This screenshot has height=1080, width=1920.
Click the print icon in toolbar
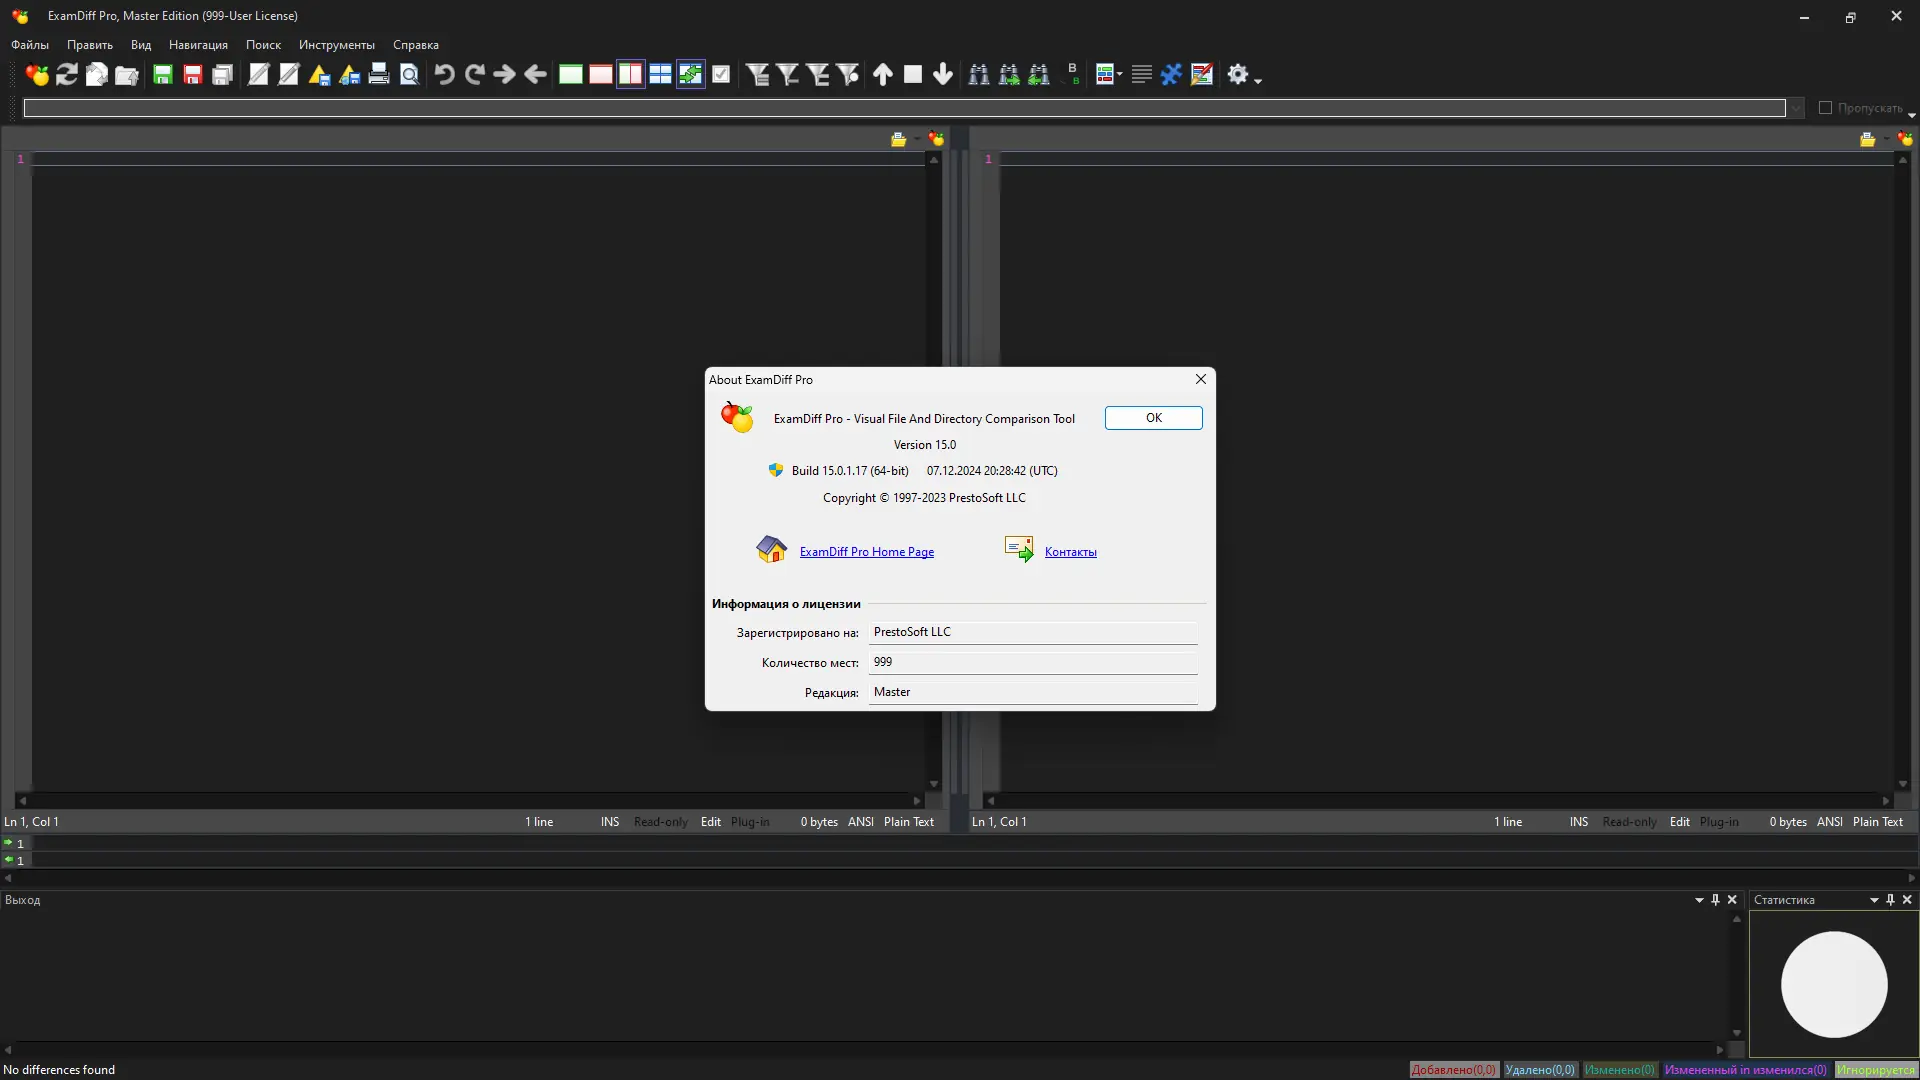[379, 75]
